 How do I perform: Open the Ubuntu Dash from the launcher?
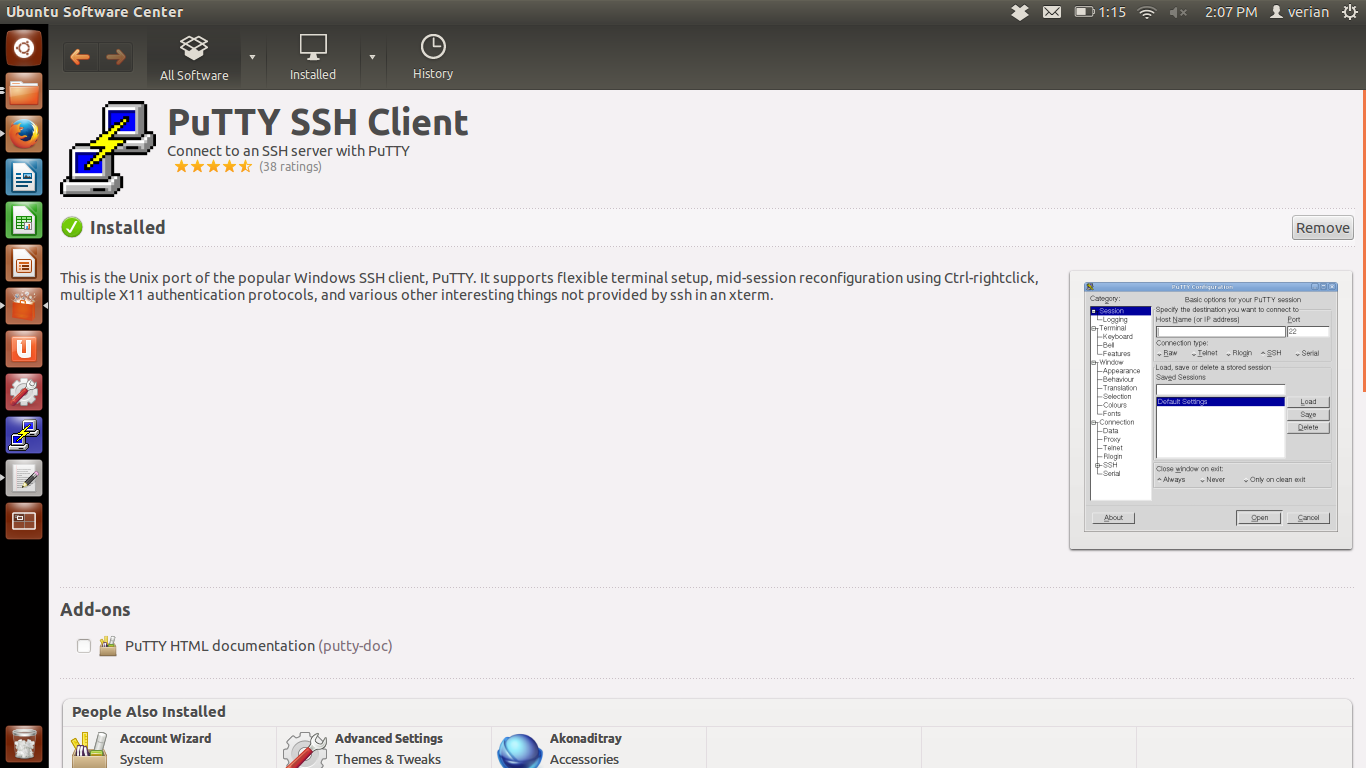pos(24,48)
